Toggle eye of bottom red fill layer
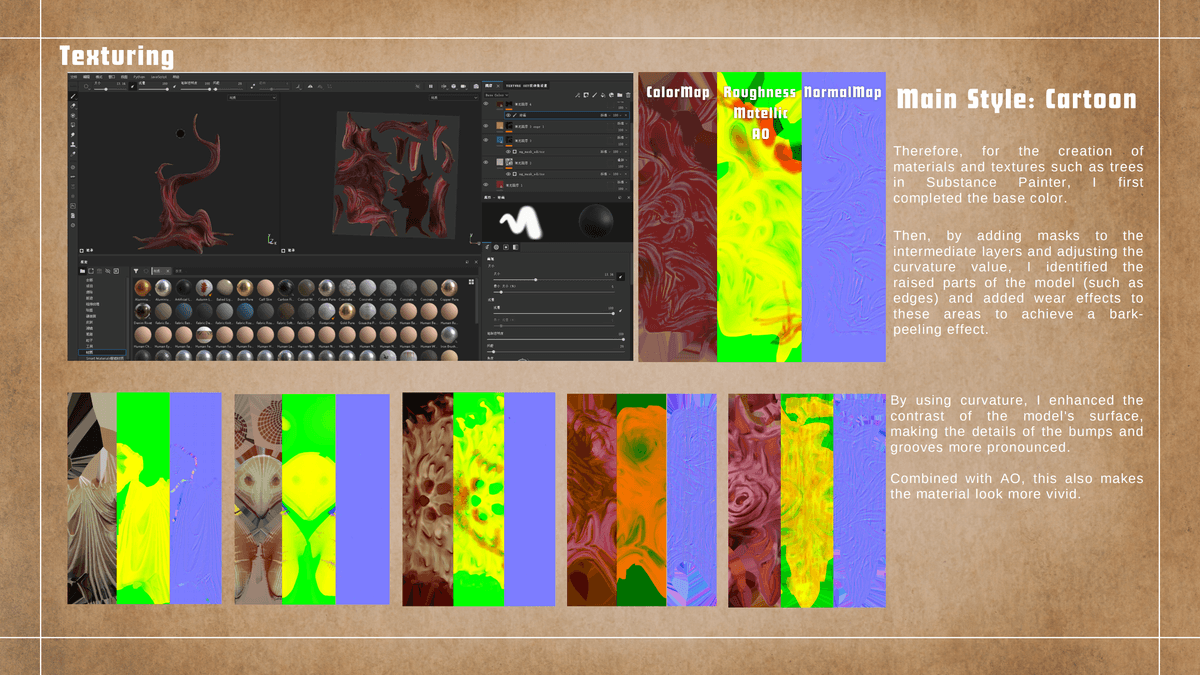 tap(486, 185)
